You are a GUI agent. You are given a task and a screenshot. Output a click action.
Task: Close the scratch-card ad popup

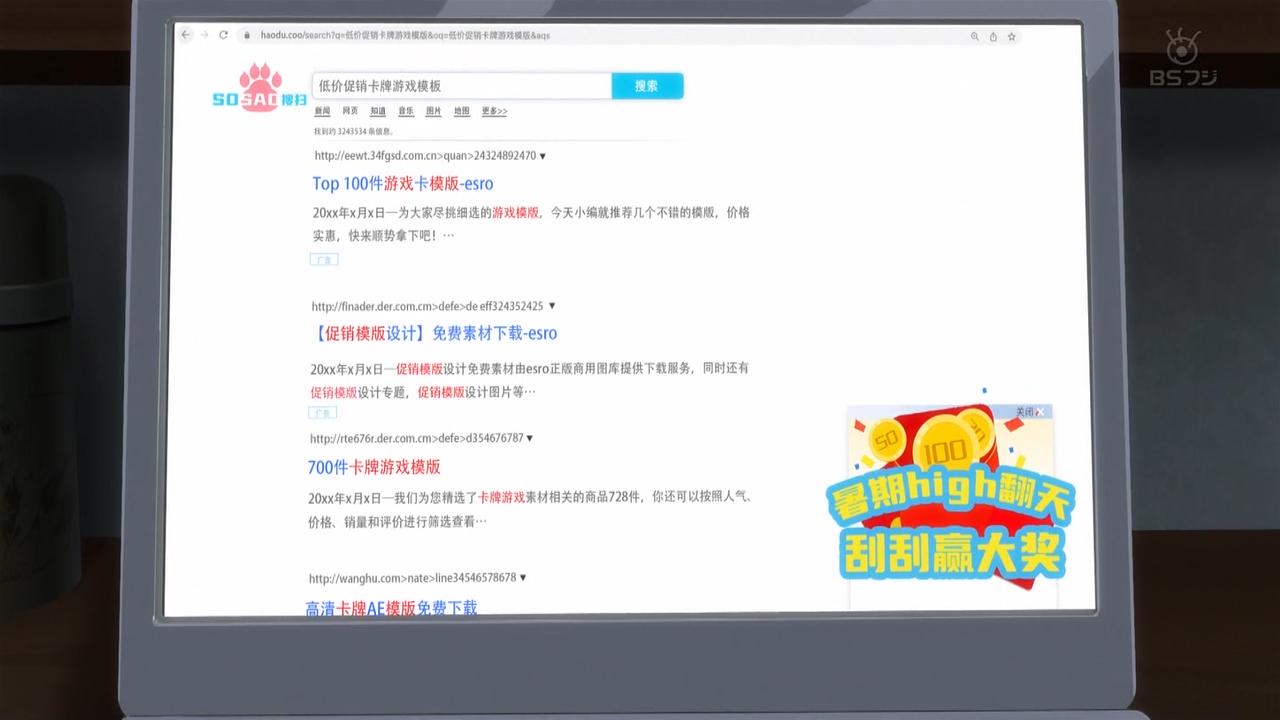(x=1039, y=412)
